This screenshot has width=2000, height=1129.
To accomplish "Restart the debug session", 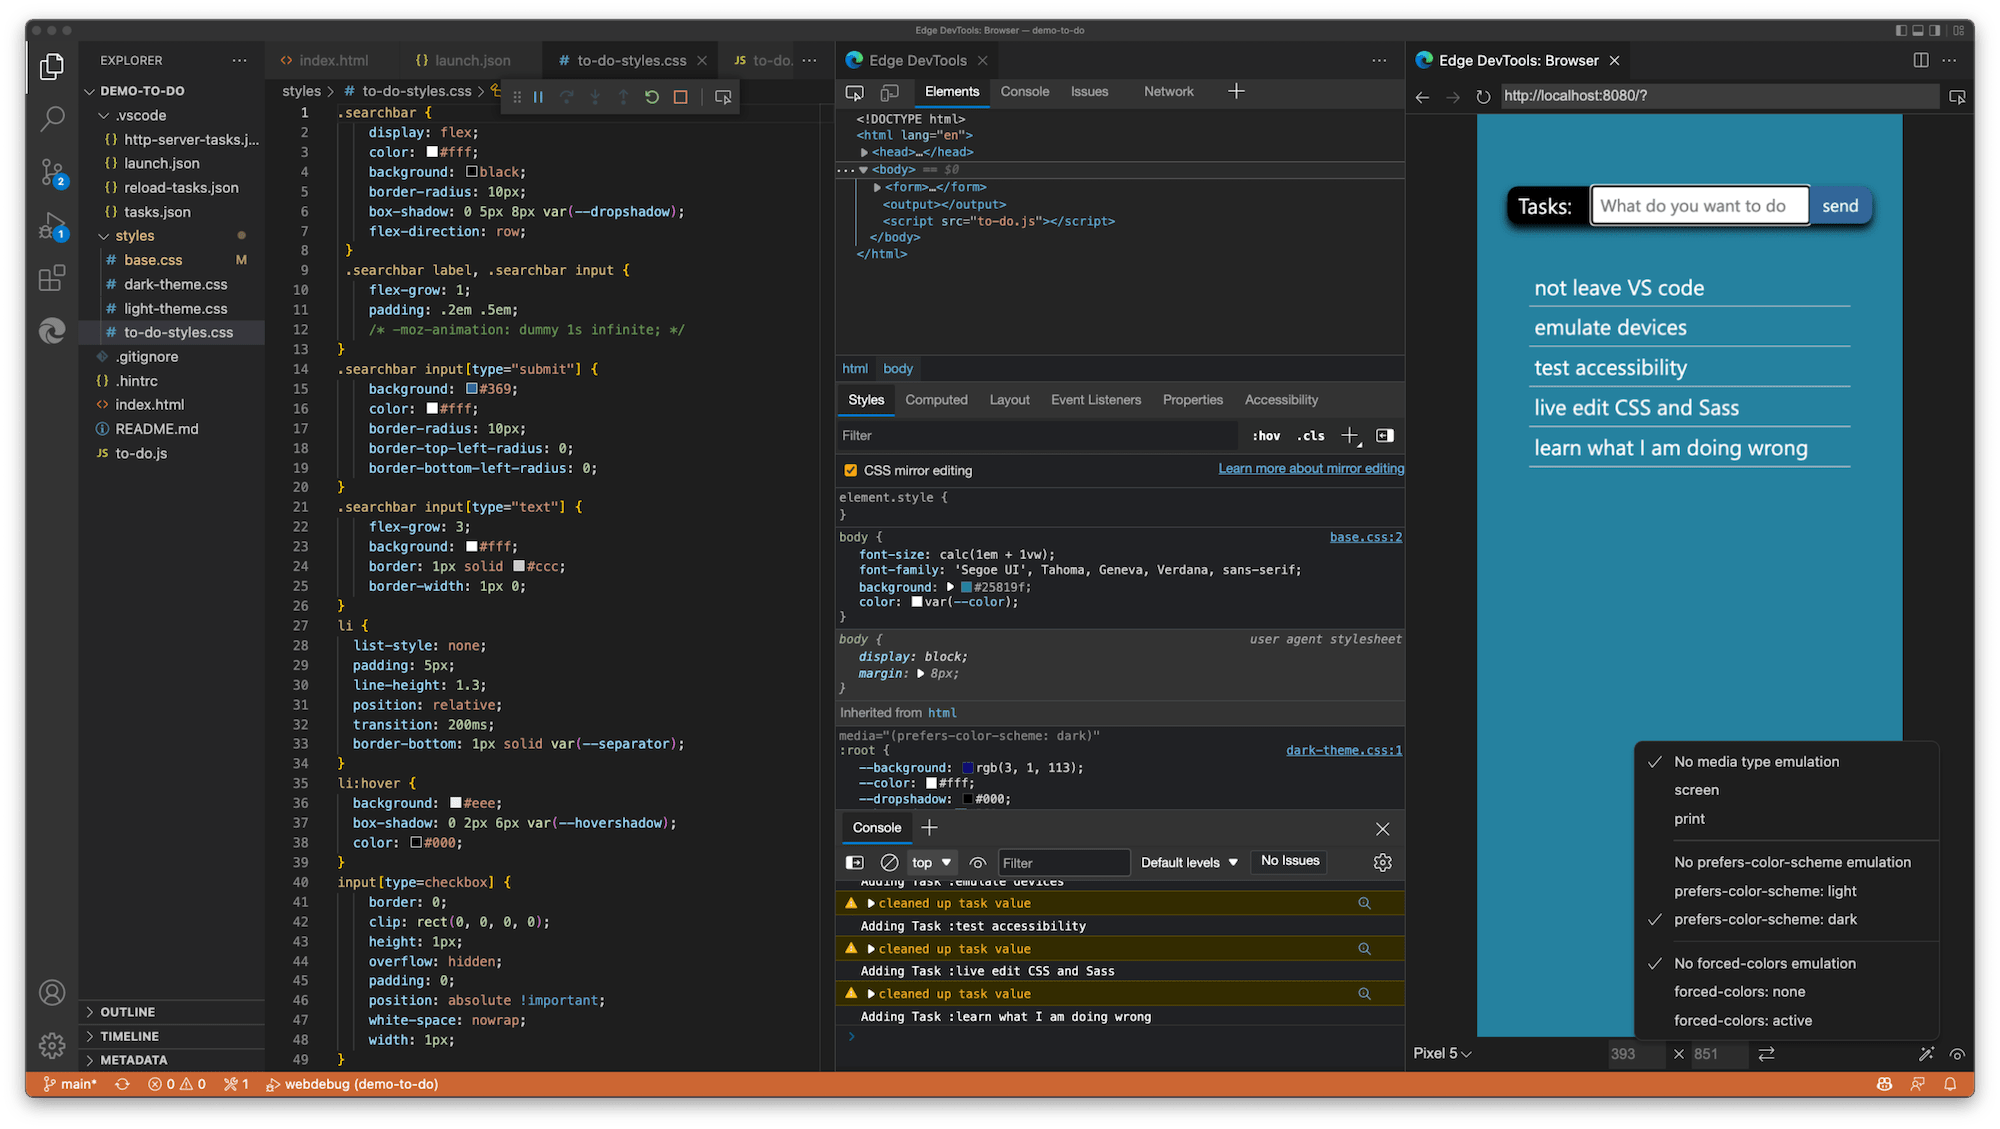I will click(651, 96).
